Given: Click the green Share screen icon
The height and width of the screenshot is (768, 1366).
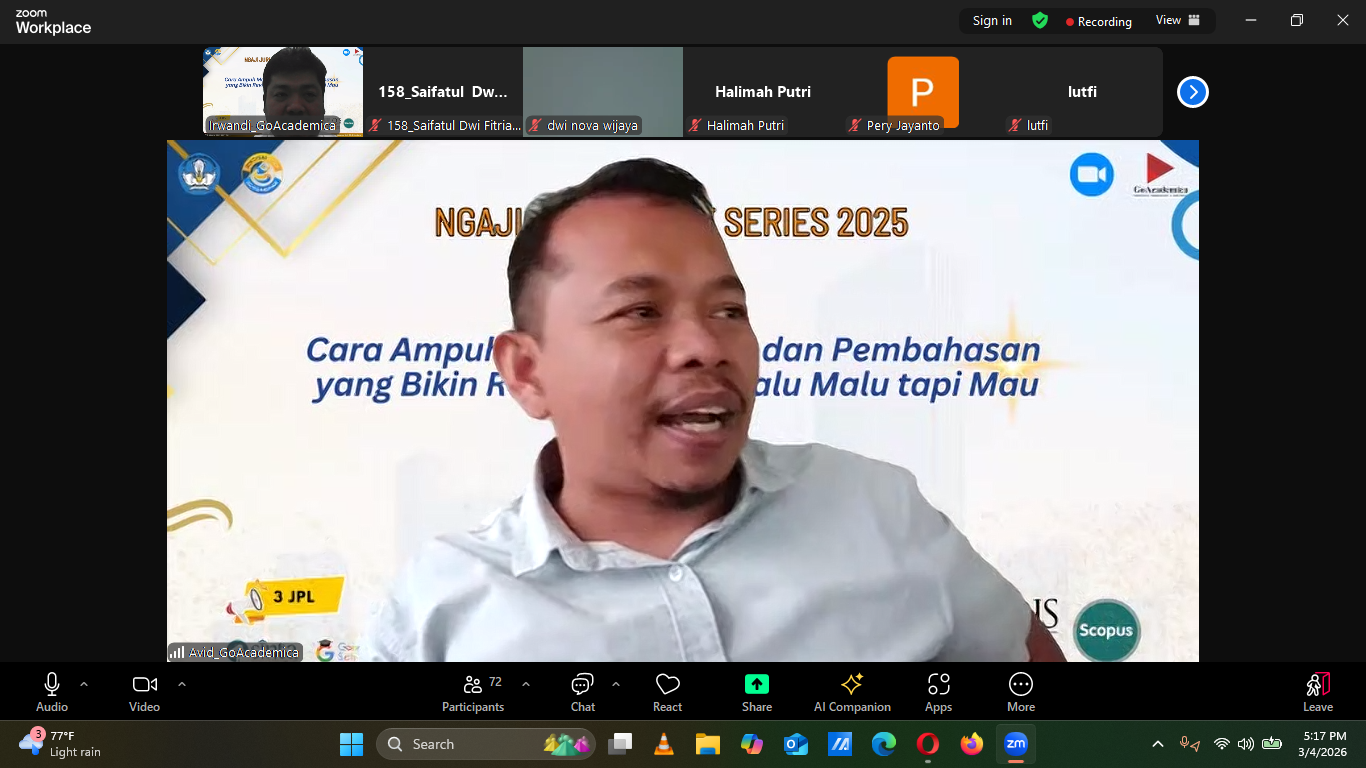Looking at the screenshot, I should click(x=757, y=685).
